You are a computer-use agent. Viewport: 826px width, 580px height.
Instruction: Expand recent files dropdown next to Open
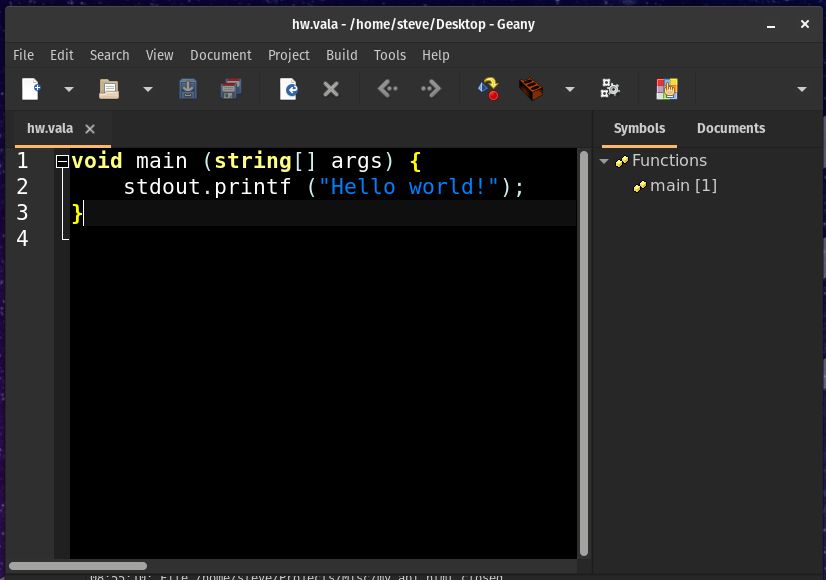[148, 90]
